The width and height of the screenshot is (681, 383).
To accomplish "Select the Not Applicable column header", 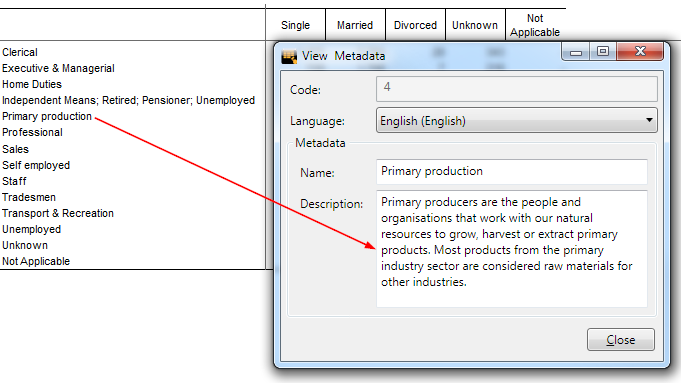I will click(x=535, y=25).
